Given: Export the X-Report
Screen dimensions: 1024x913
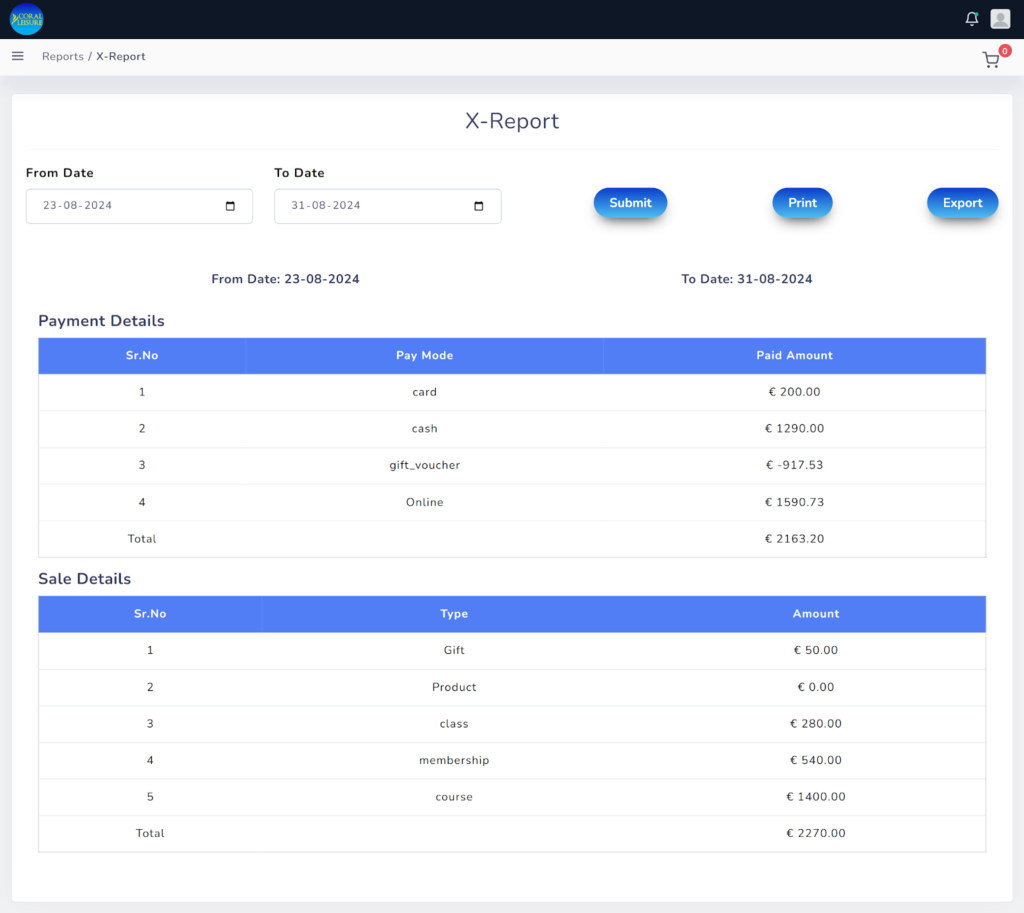Looking at the screenshot, I should pos(962,203).
